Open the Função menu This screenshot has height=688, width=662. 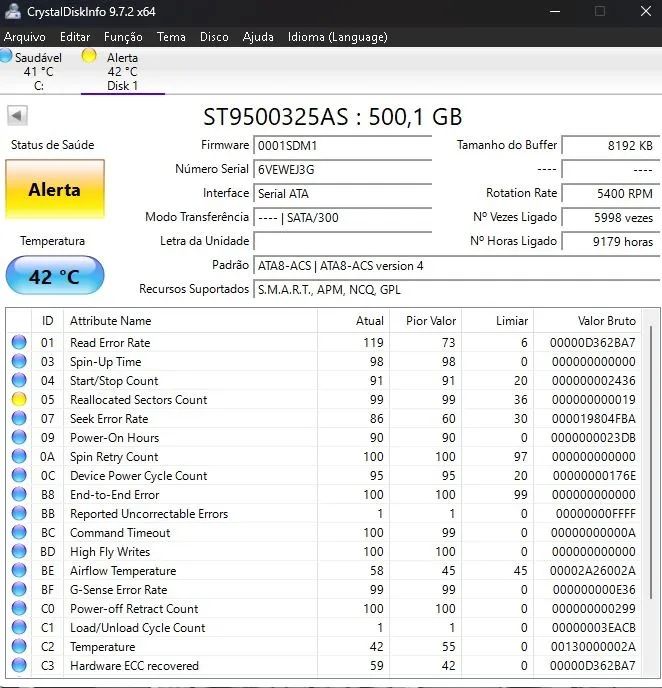point(123,37)
